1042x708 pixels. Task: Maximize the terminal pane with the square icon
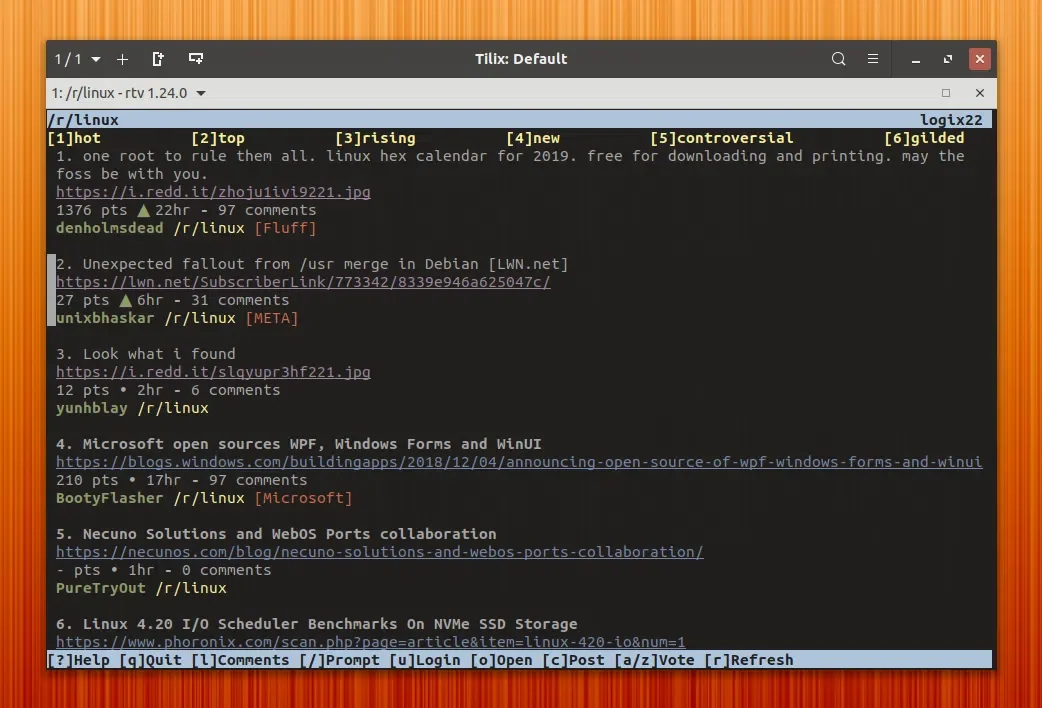tap(944, 92)
